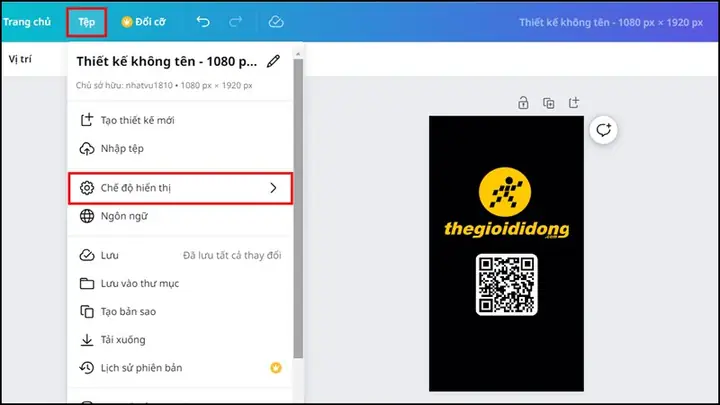Select the QR code on the canvas
Viewport: 720px width, 405px height.
click(506, 285)
